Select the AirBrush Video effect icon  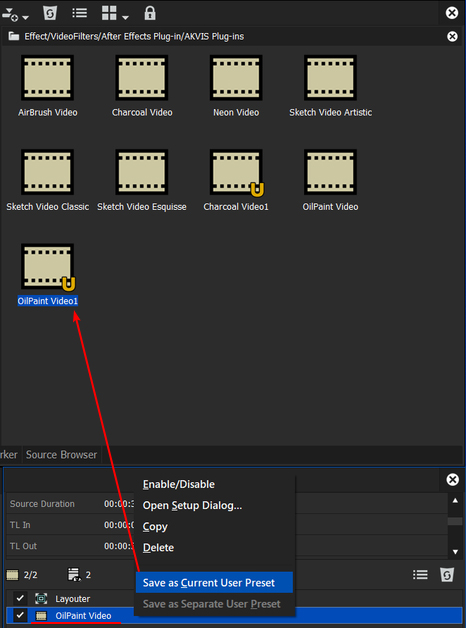click(x=47, y=78)
